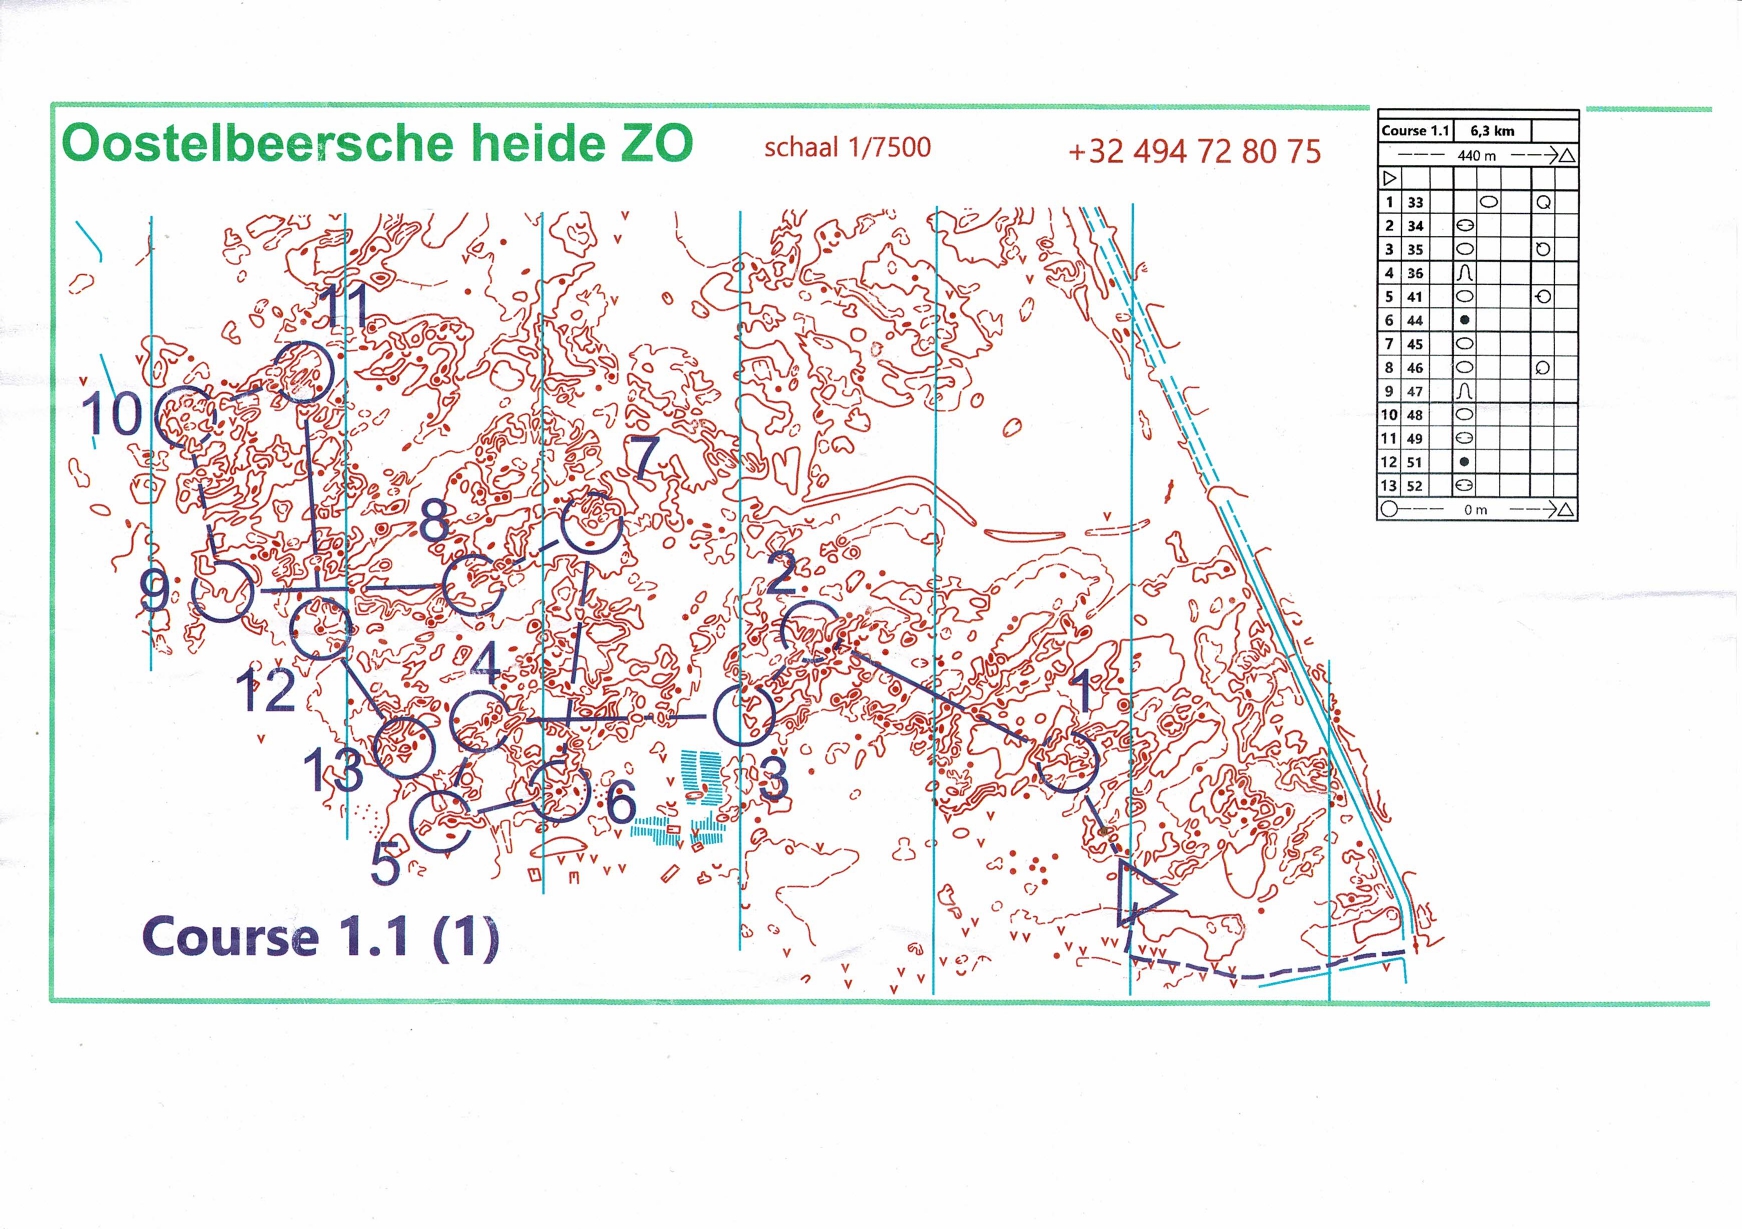Click the start triangle symbol in the description table
The height and width of the screenshot is (1229, 1742).
[x=1390, y=178]
